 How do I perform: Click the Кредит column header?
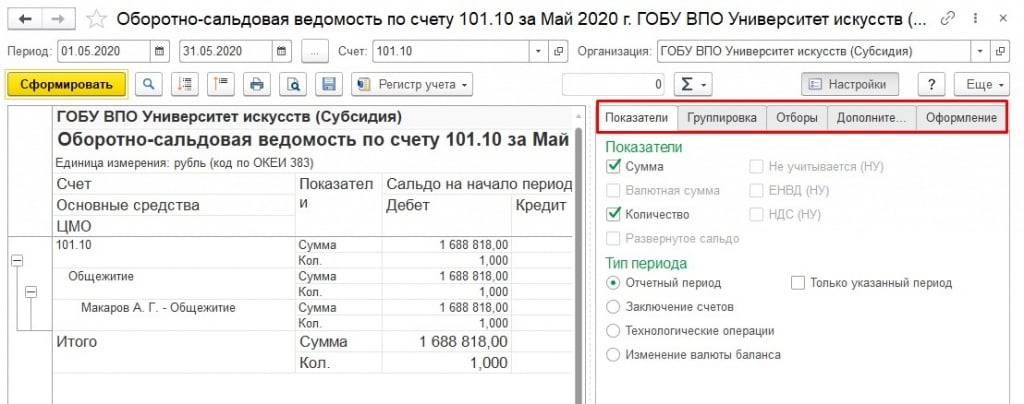[x=541, y=205]
